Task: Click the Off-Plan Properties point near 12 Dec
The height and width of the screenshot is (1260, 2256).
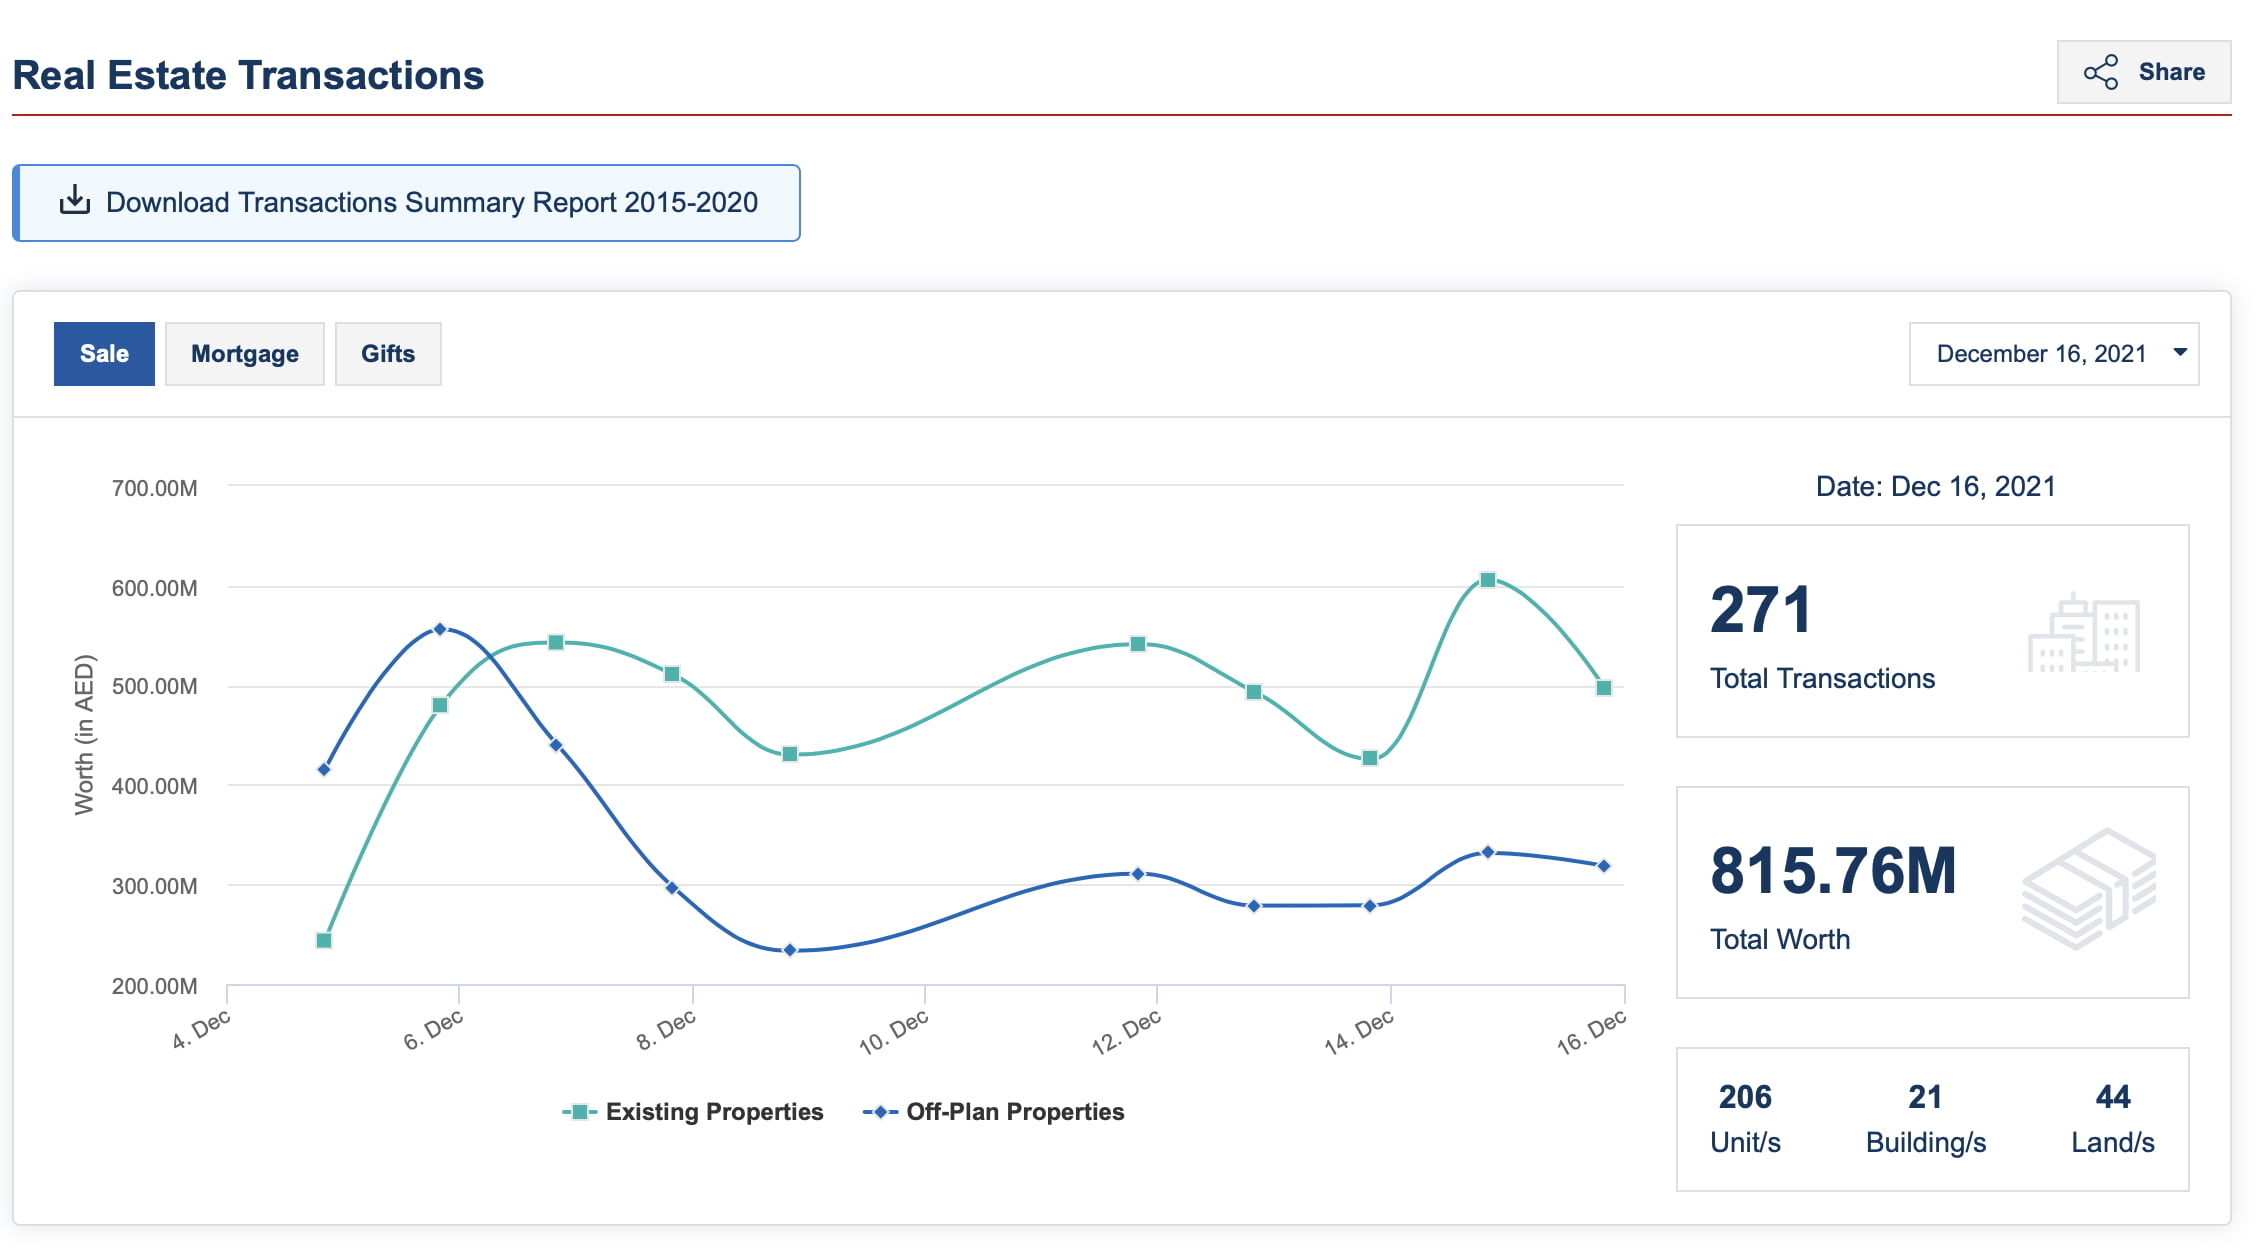Action: (1138, 874)
